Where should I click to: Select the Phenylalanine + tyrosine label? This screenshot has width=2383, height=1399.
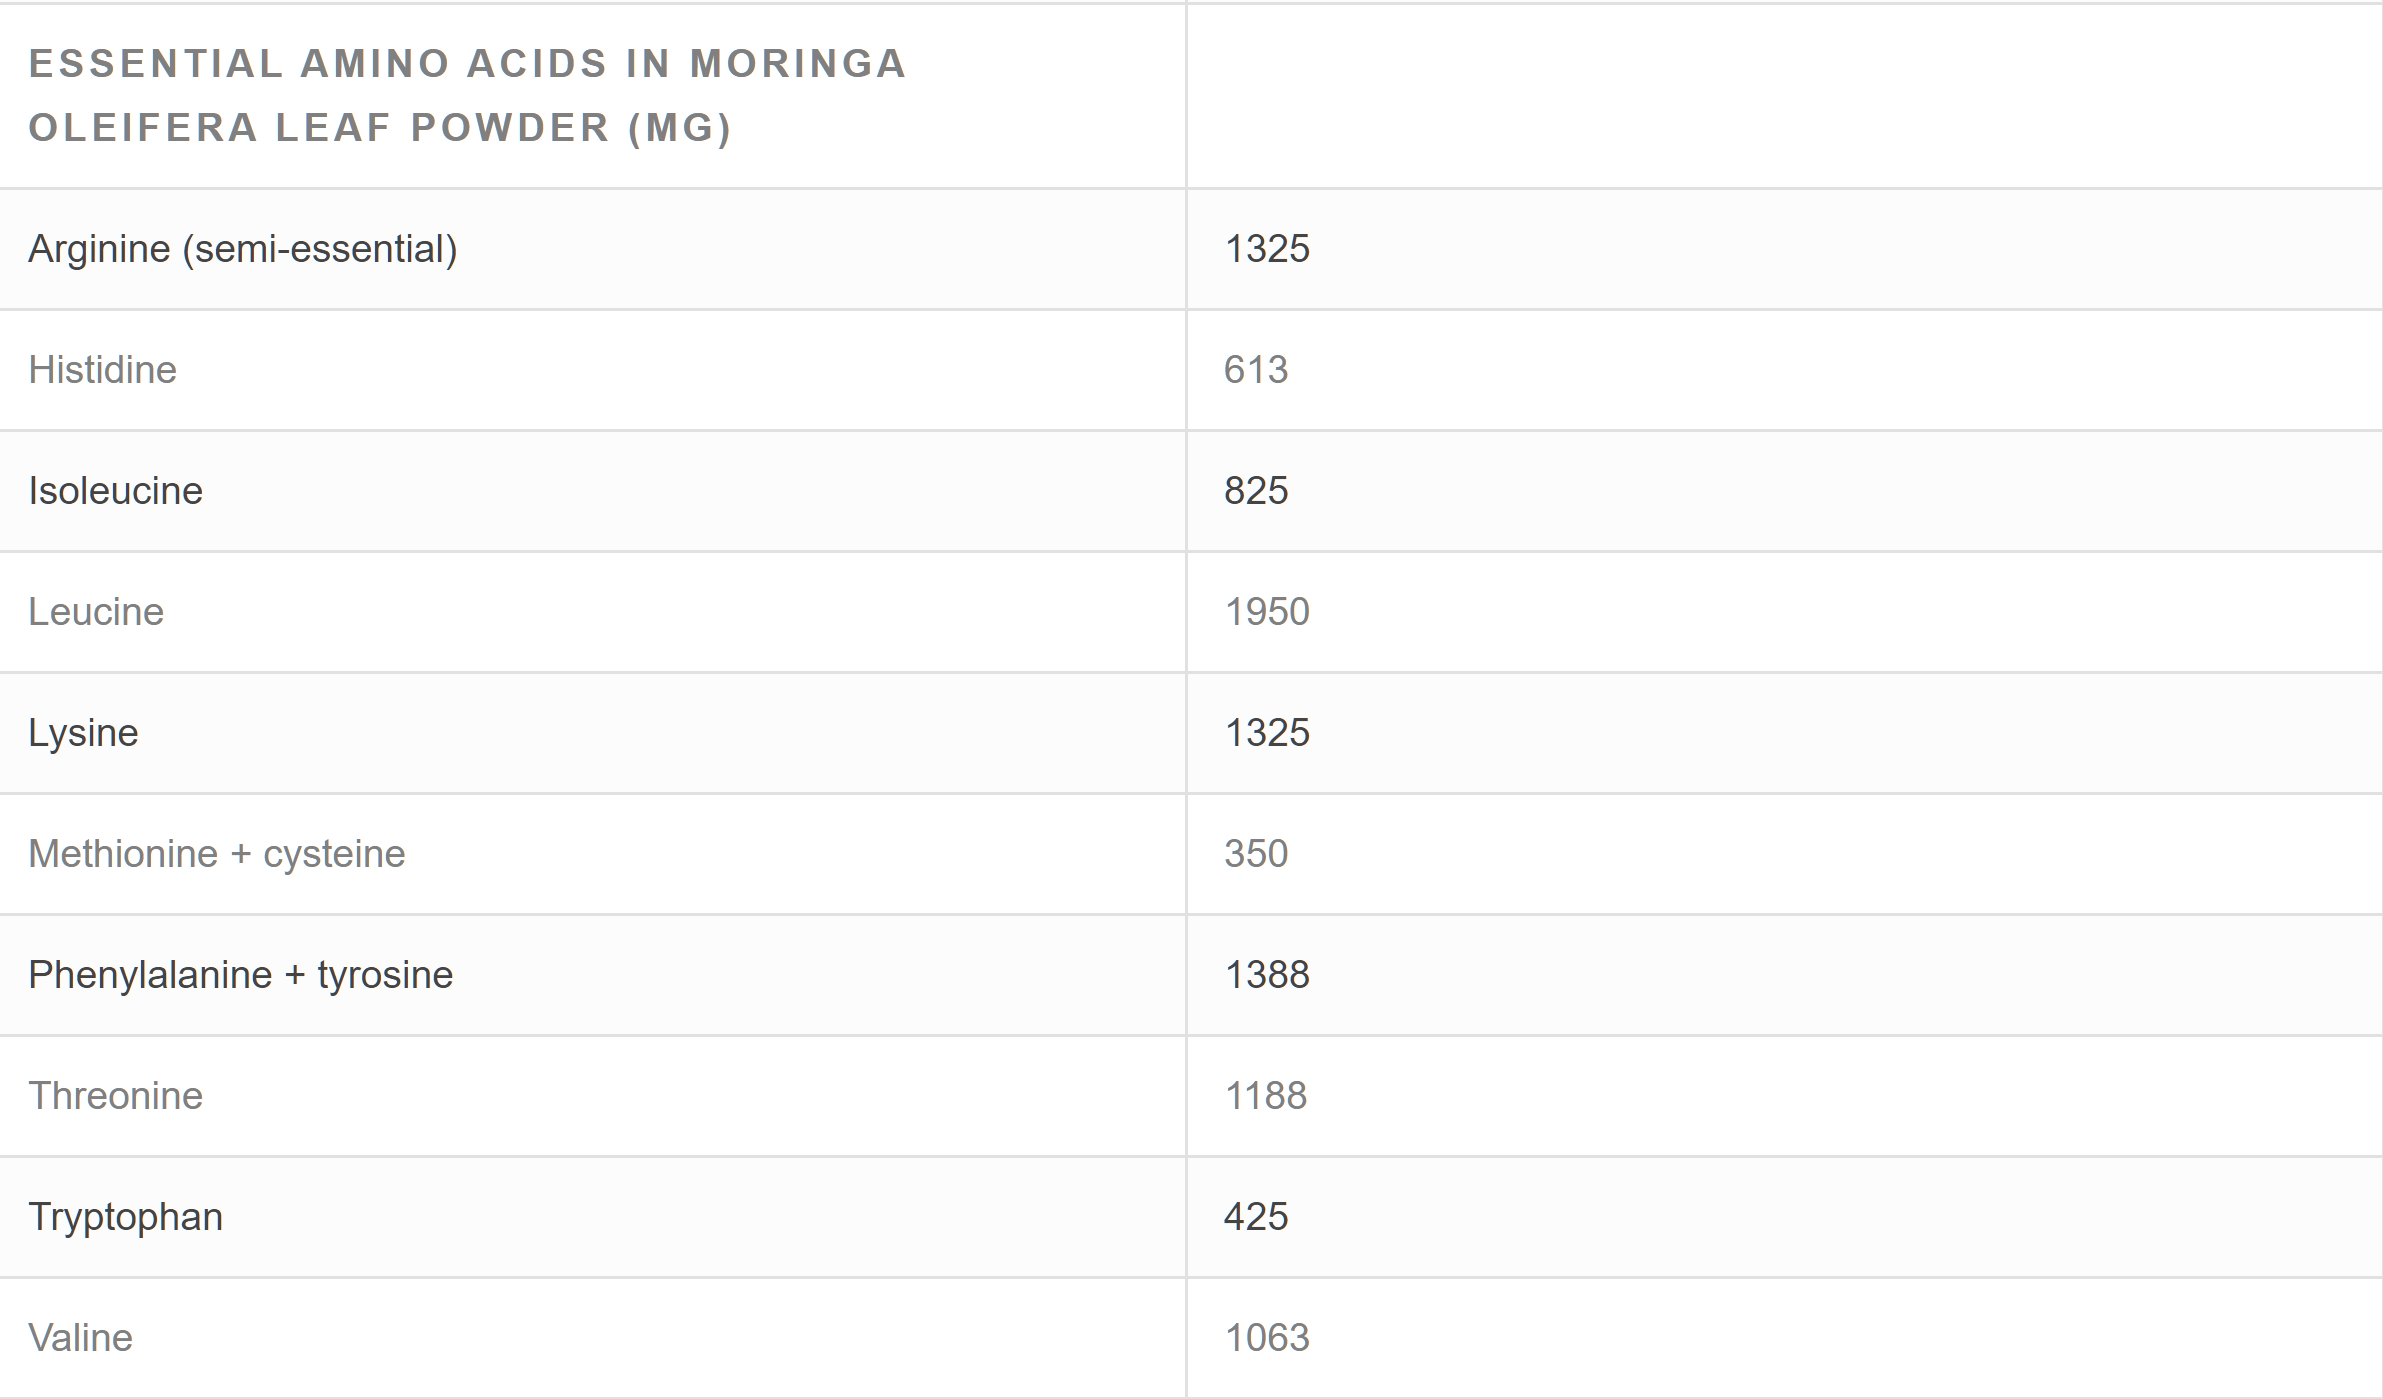point(241,975)
